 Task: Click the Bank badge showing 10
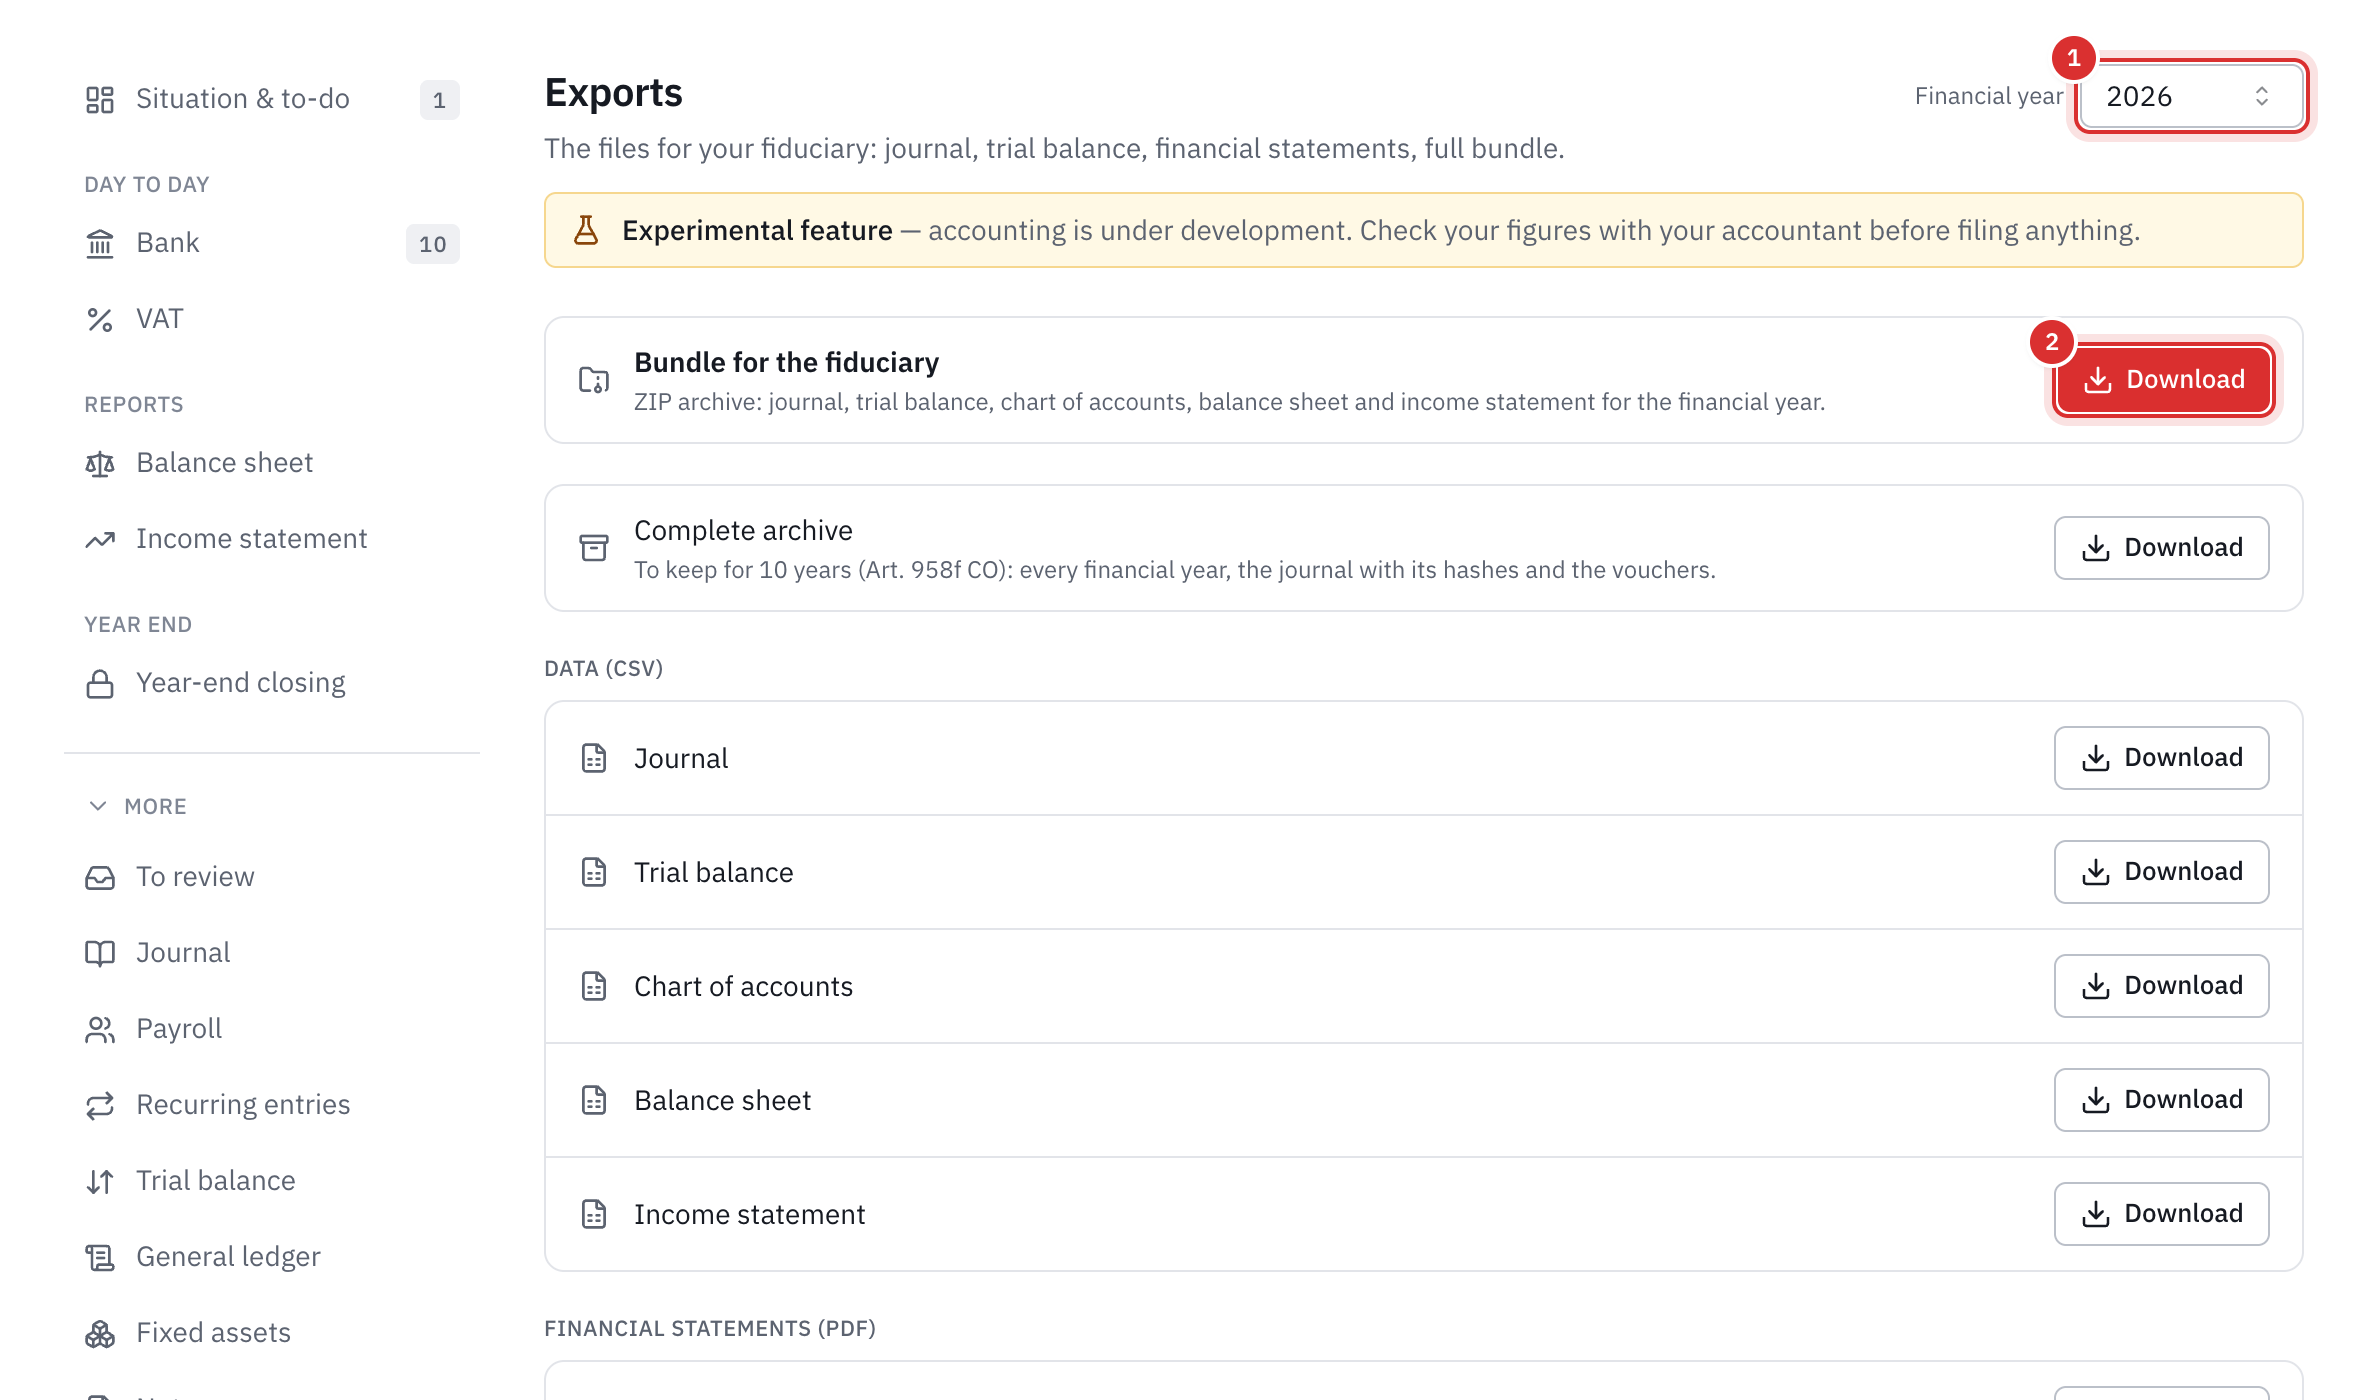click(432, 244)
